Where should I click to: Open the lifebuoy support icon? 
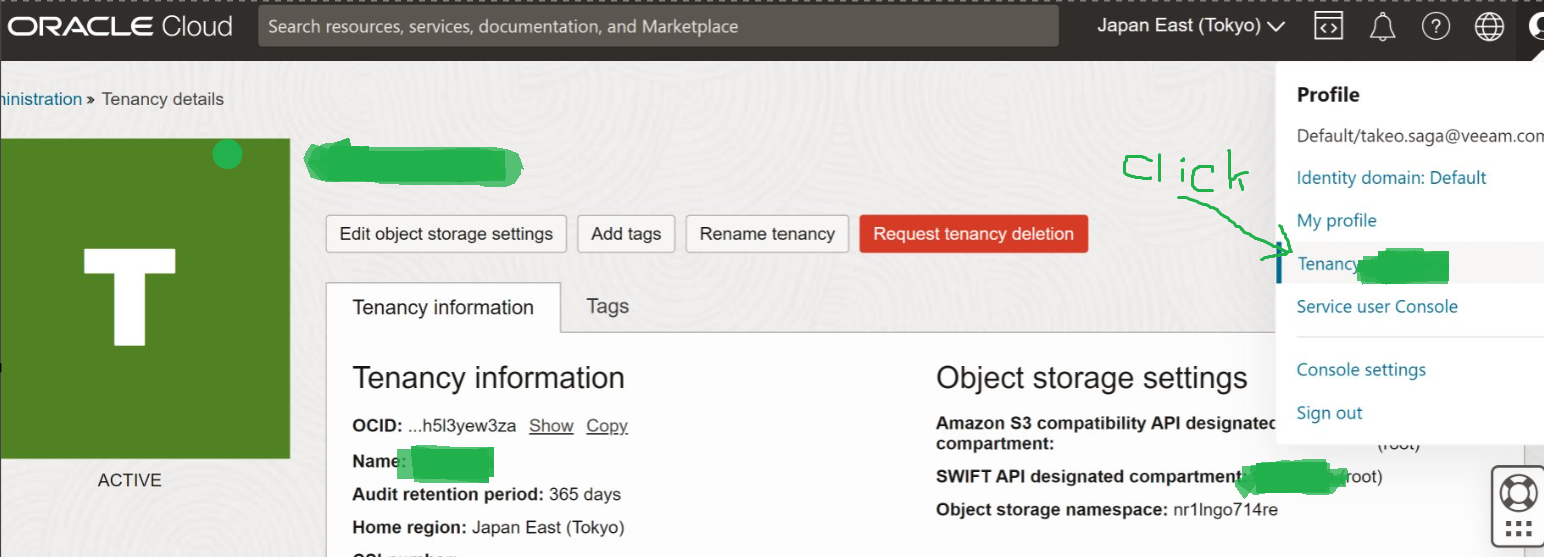tap(1518, 492)
